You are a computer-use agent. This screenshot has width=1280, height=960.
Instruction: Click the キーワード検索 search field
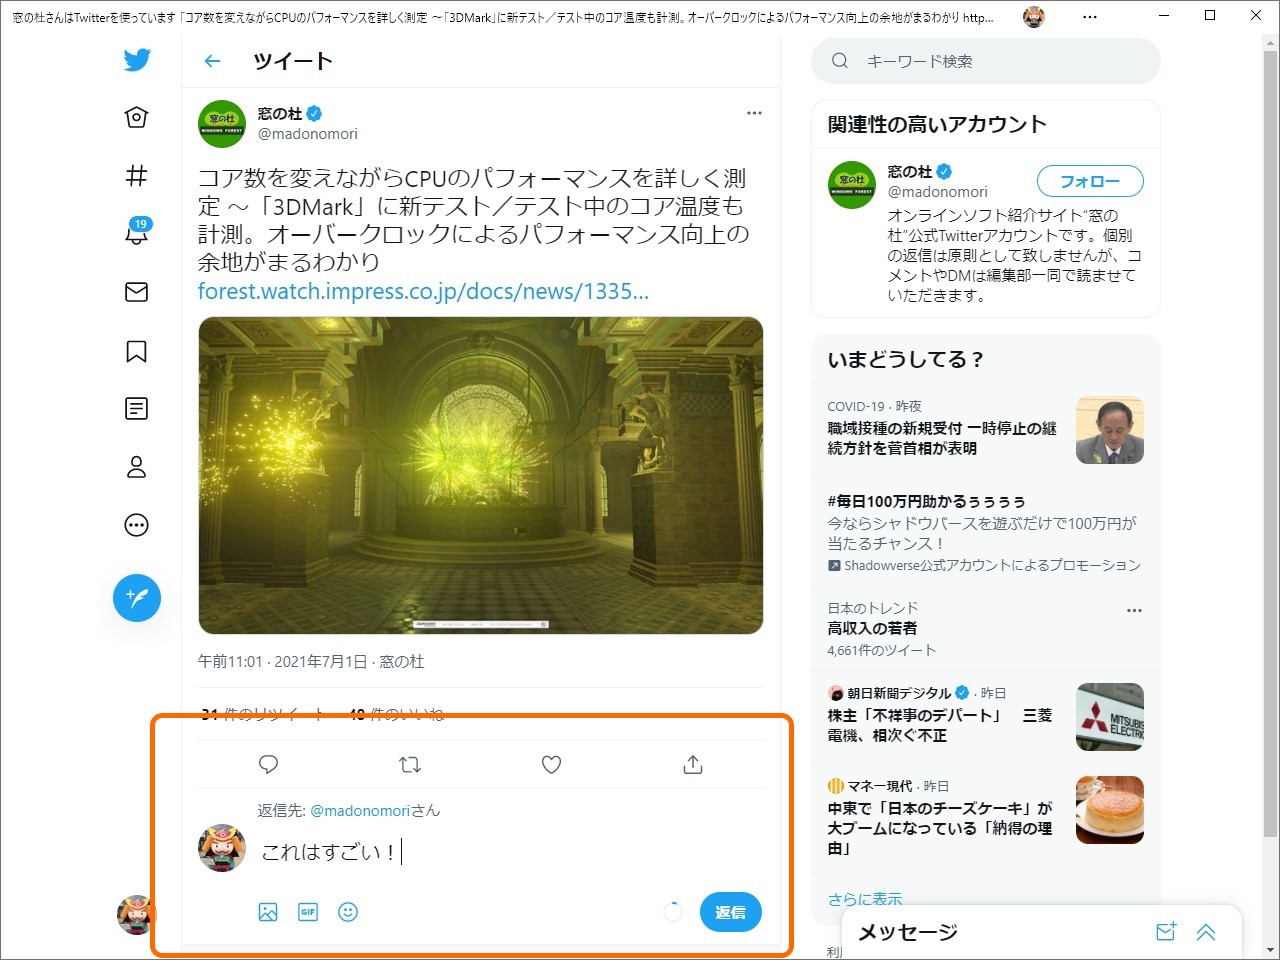coord(985,60)
